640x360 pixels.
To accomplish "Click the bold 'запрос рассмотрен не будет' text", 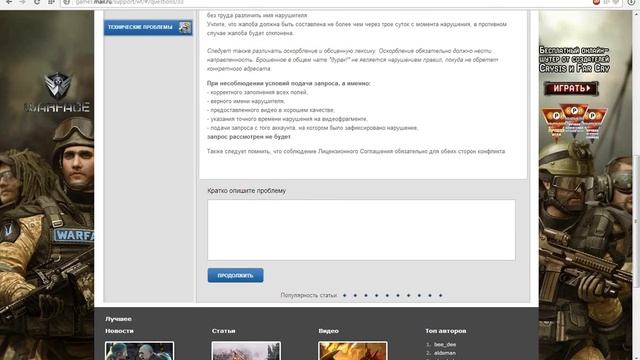I will coord(249,137).
